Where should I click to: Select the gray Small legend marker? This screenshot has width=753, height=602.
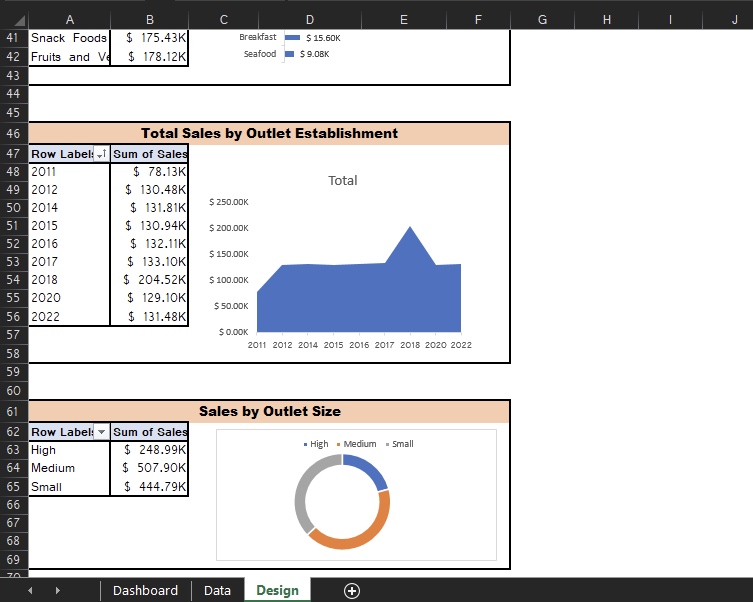click(387, 444)
